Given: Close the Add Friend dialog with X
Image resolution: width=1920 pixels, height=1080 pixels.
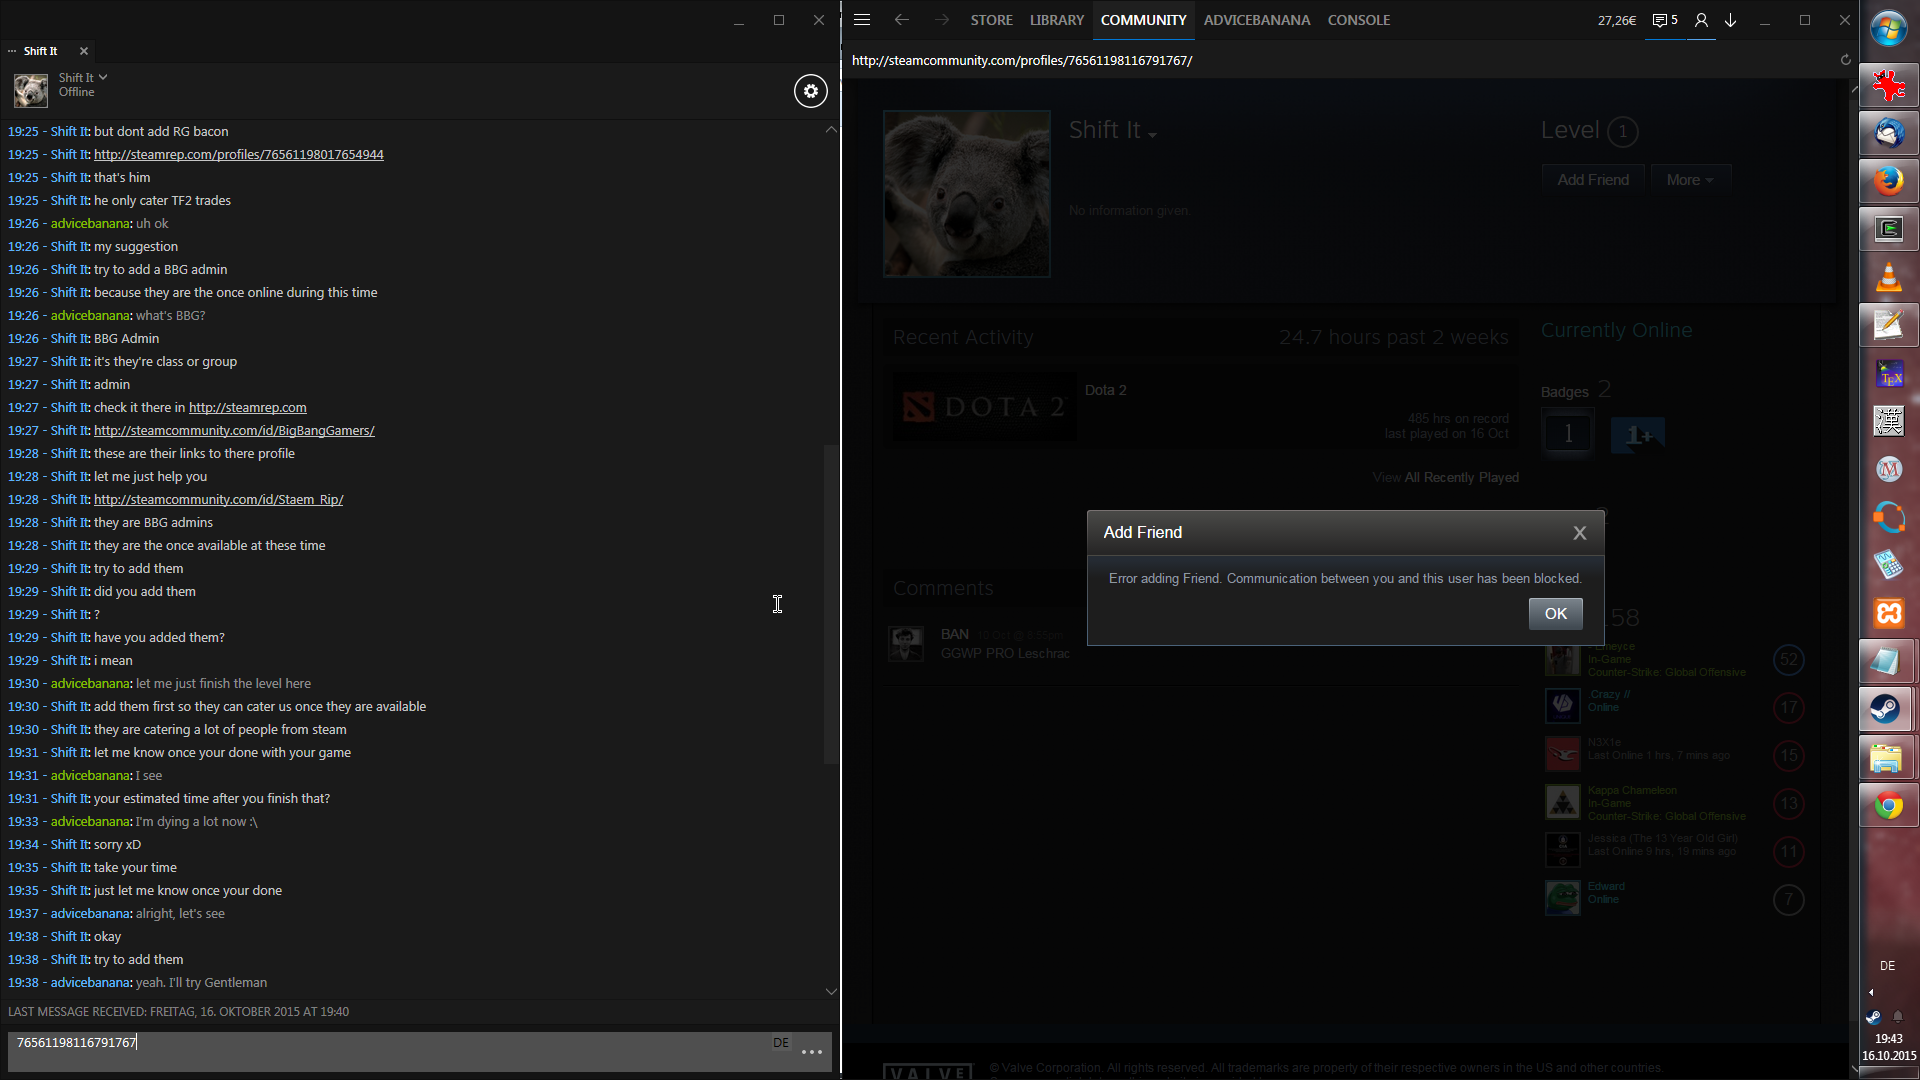Looking at the screenshot, I should coord(1580,533).
